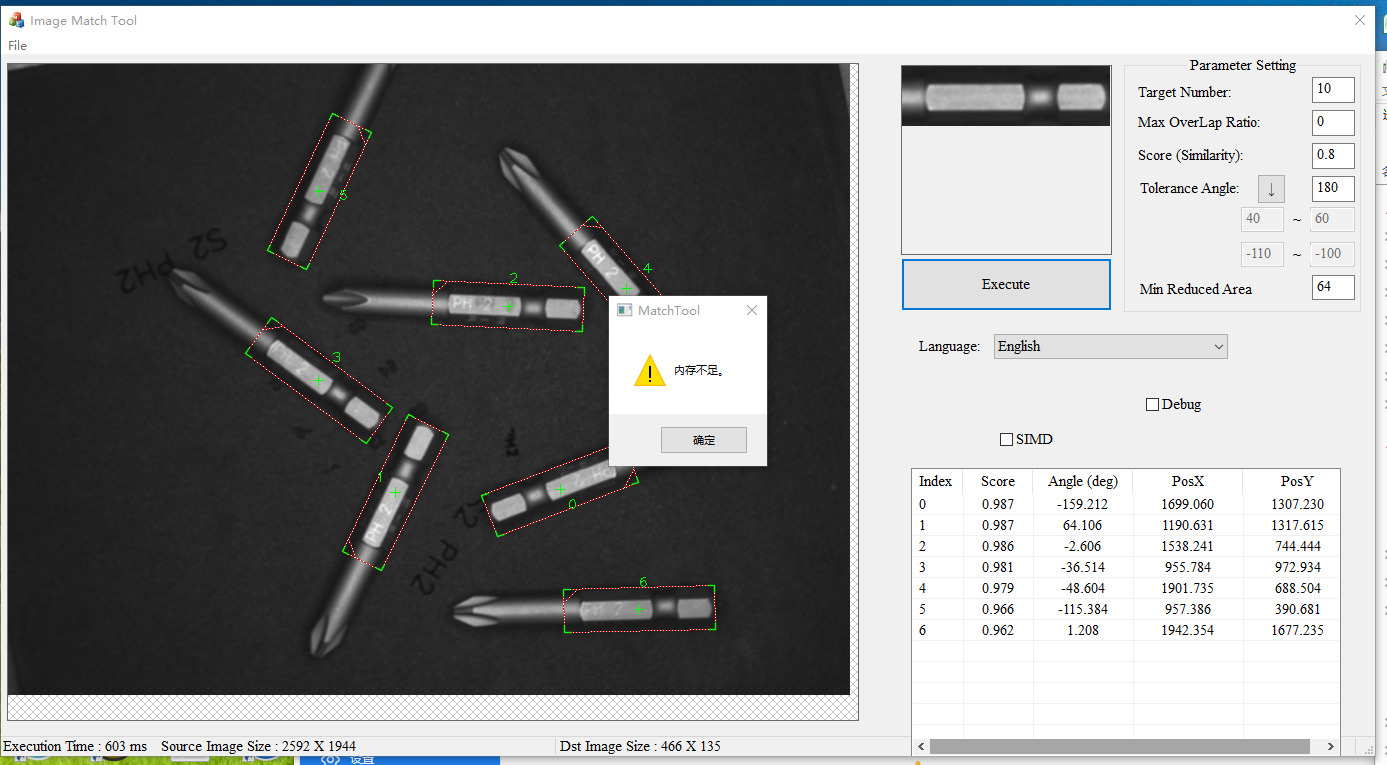The width and height of the screenshot is (1387, 765).
Task: Click the disabled angle field showing -100
Action: coord(1333,254)
